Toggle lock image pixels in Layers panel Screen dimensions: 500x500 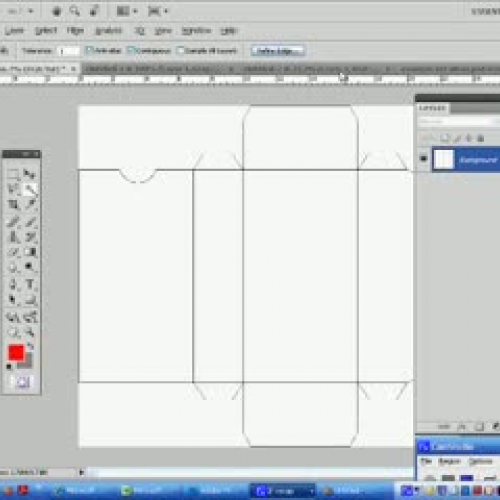[457, 138]
